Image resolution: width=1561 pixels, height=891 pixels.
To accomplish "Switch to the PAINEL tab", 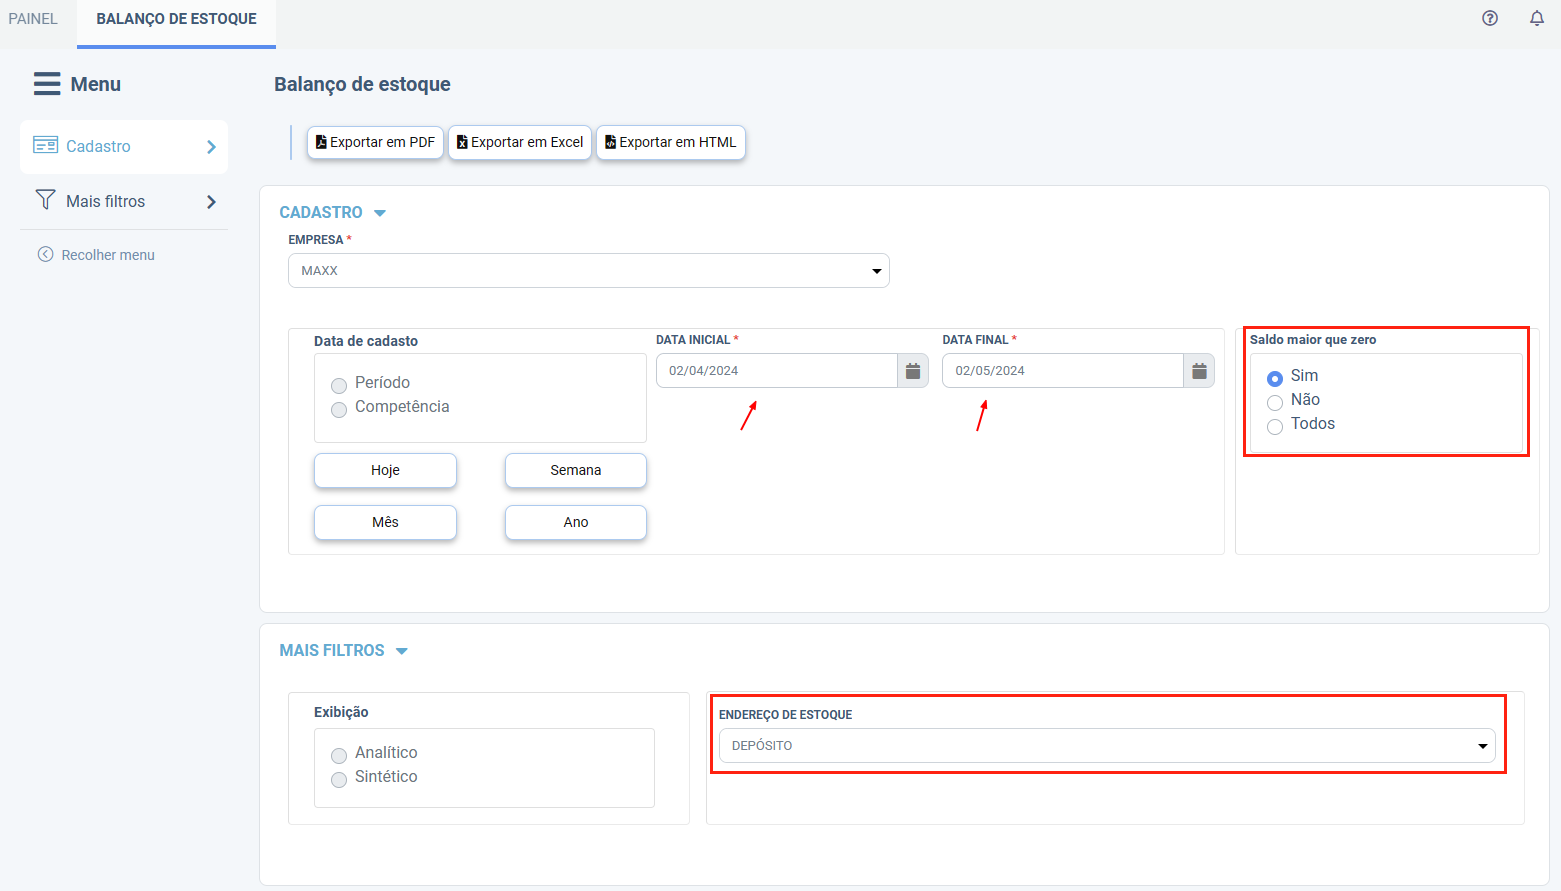I will 33,19.
